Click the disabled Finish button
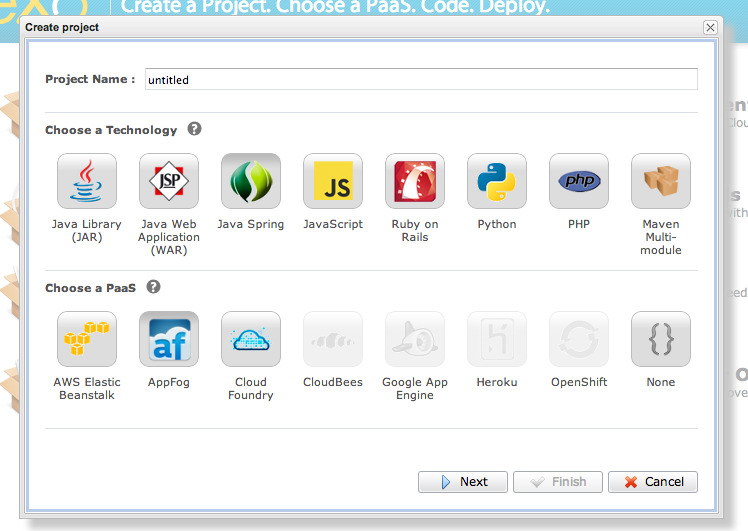 [558, 482]
